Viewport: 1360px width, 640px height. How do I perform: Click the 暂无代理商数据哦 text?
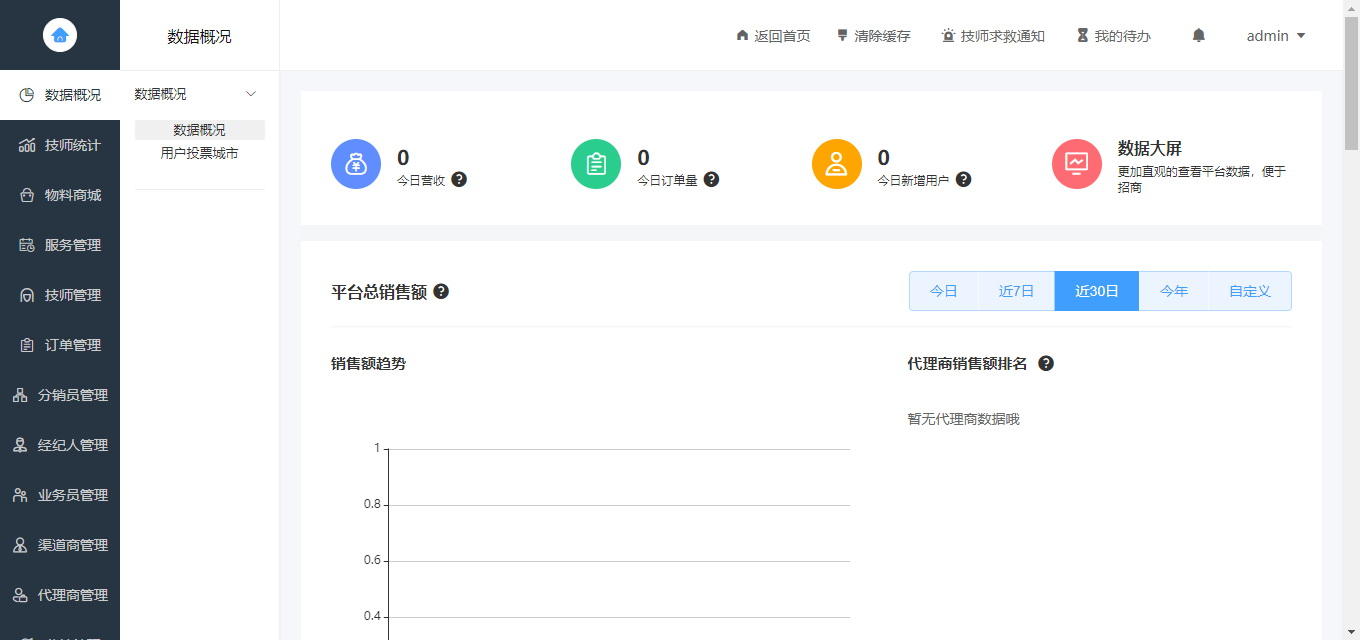[963, 419]
